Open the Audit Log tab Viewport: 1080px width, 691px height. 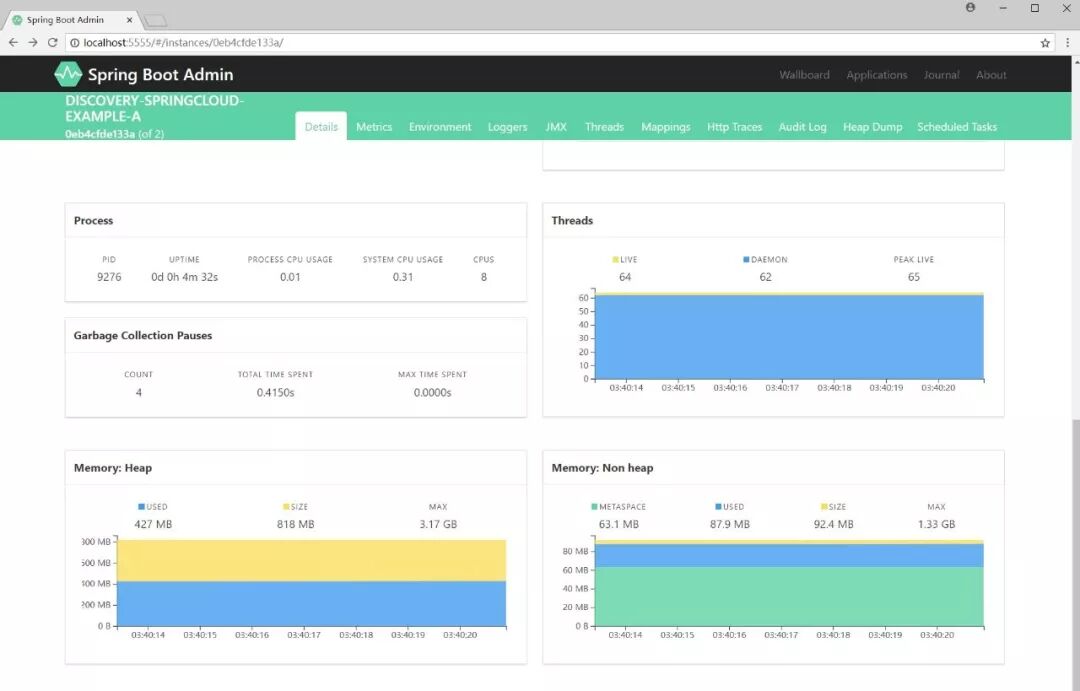point(802,127)
